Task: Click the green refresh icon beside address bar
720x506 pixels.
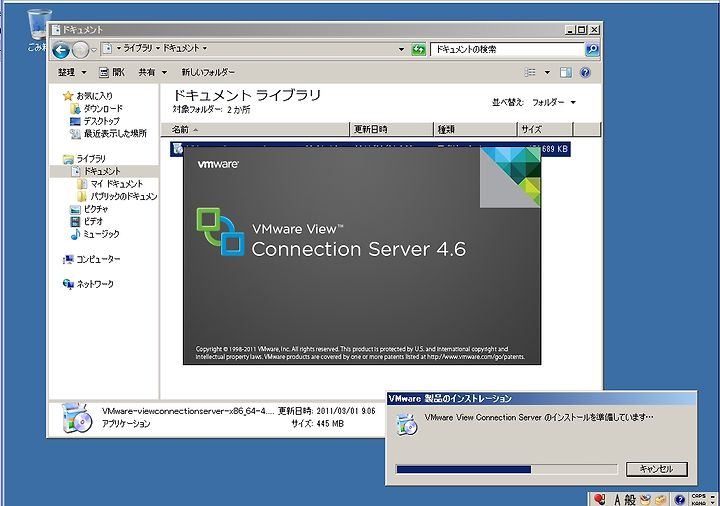Action: click(x=418, y=49)
